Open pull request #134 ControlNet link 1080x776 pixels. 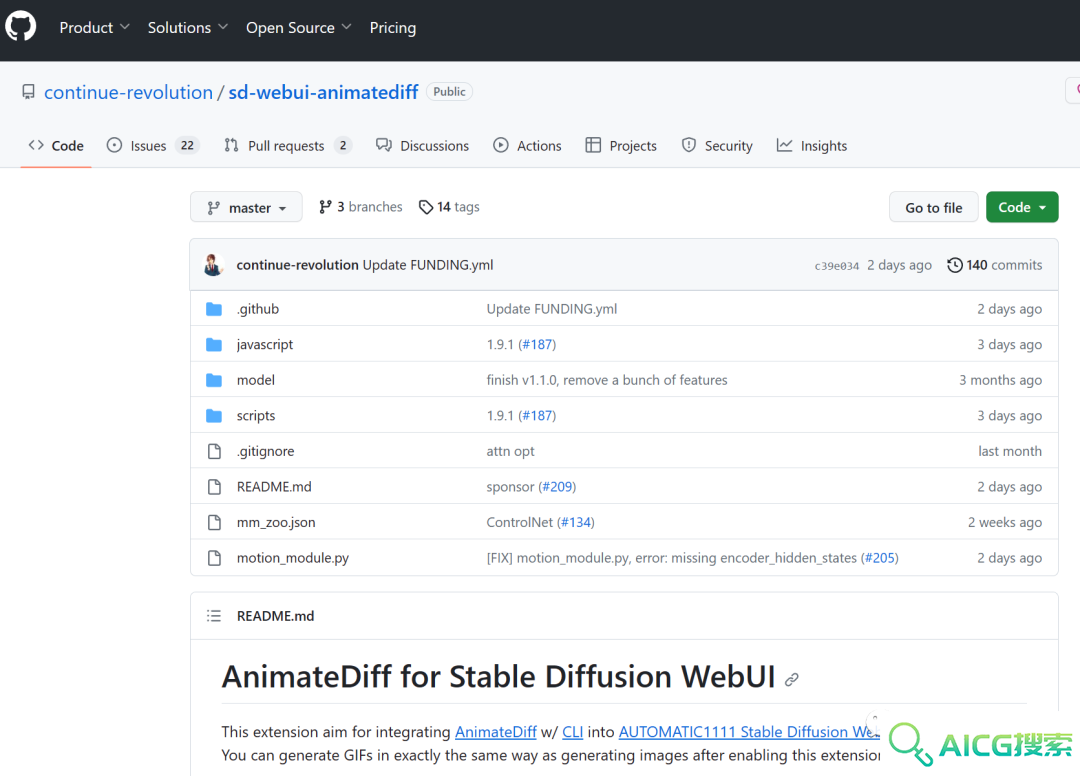click(x=576, y=523)
